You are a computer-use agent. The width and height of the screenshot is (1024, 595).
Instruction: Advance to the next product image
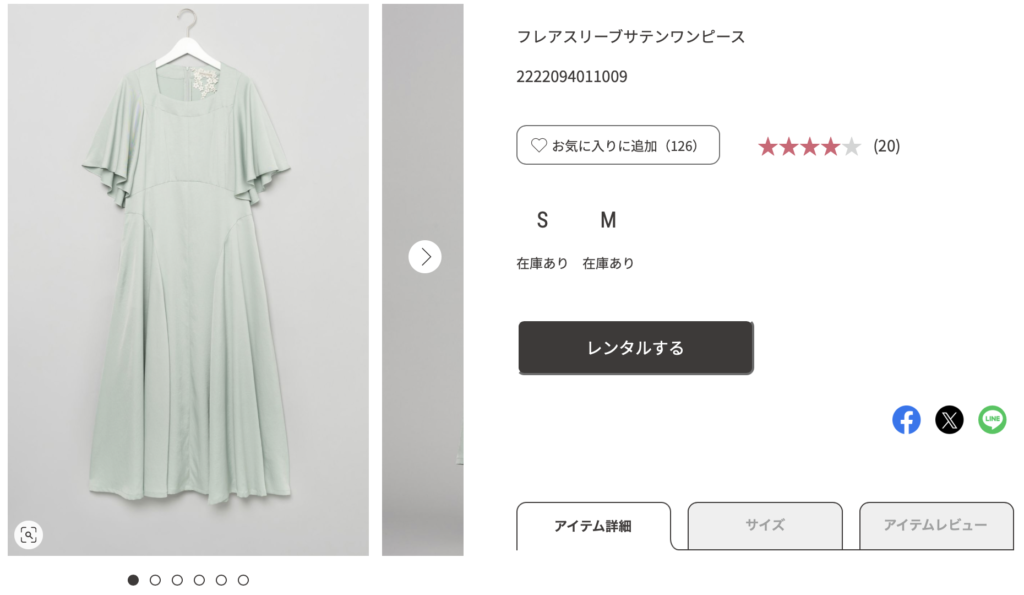[425, 257]
